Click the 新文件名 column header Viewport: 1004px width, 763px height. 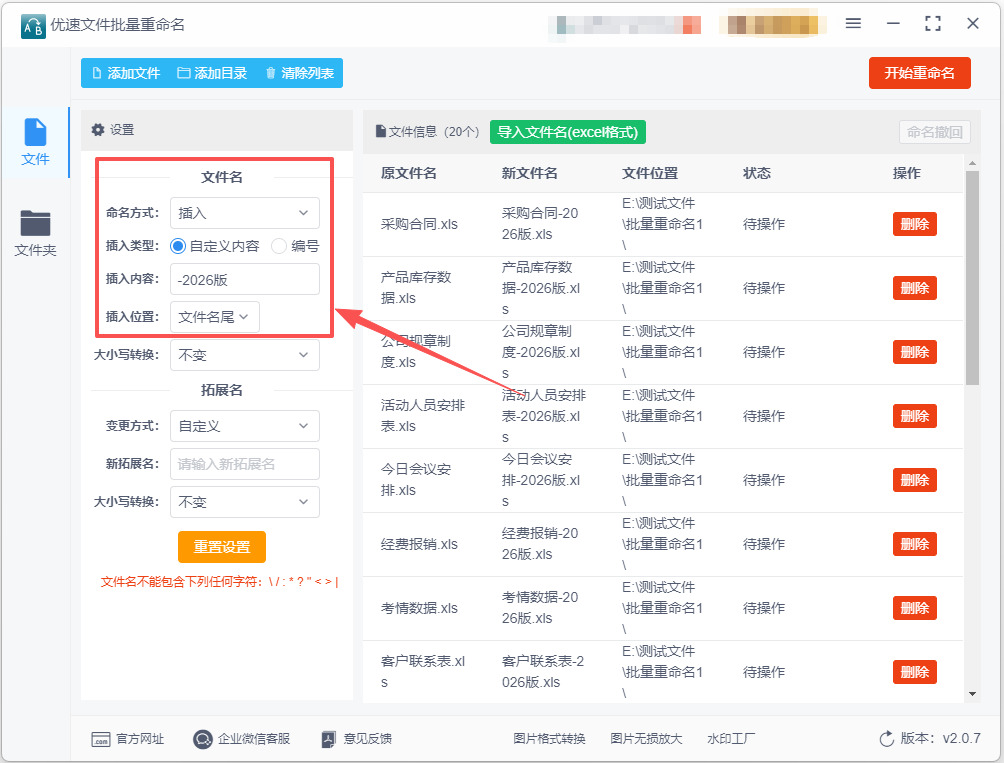pos(530,173)
